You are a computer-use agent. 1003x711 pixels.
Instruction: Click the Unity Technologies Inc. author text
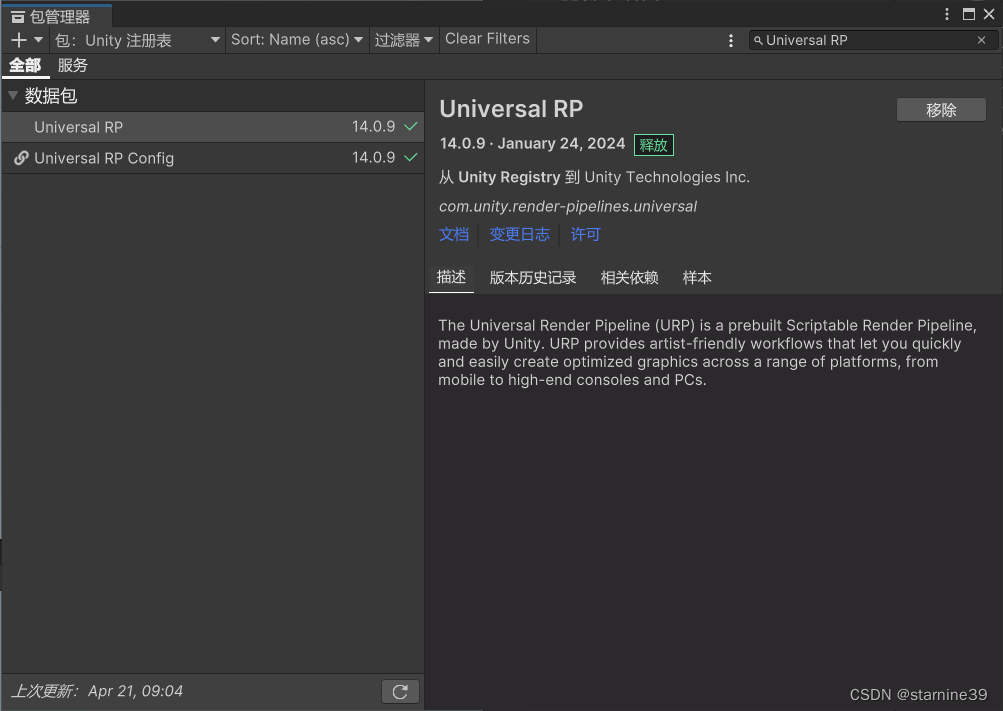(667, 177)
